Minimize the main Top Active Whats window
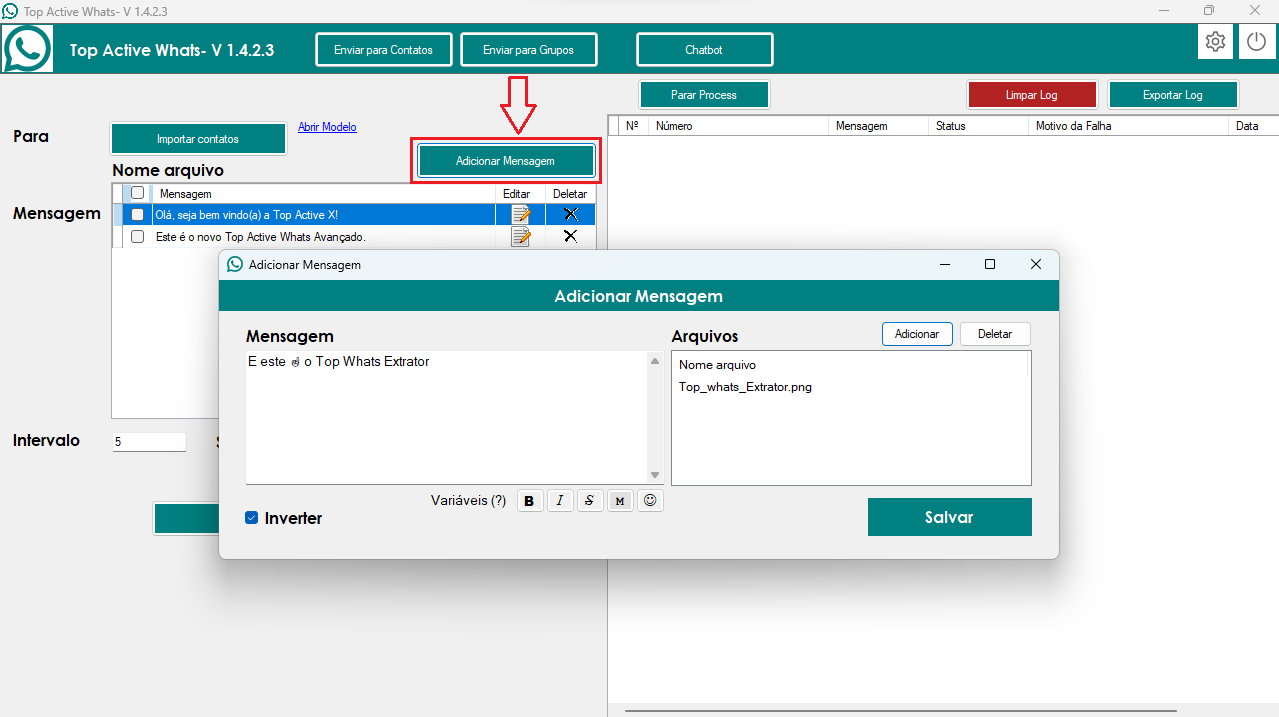 click(x=1164, y=10)
